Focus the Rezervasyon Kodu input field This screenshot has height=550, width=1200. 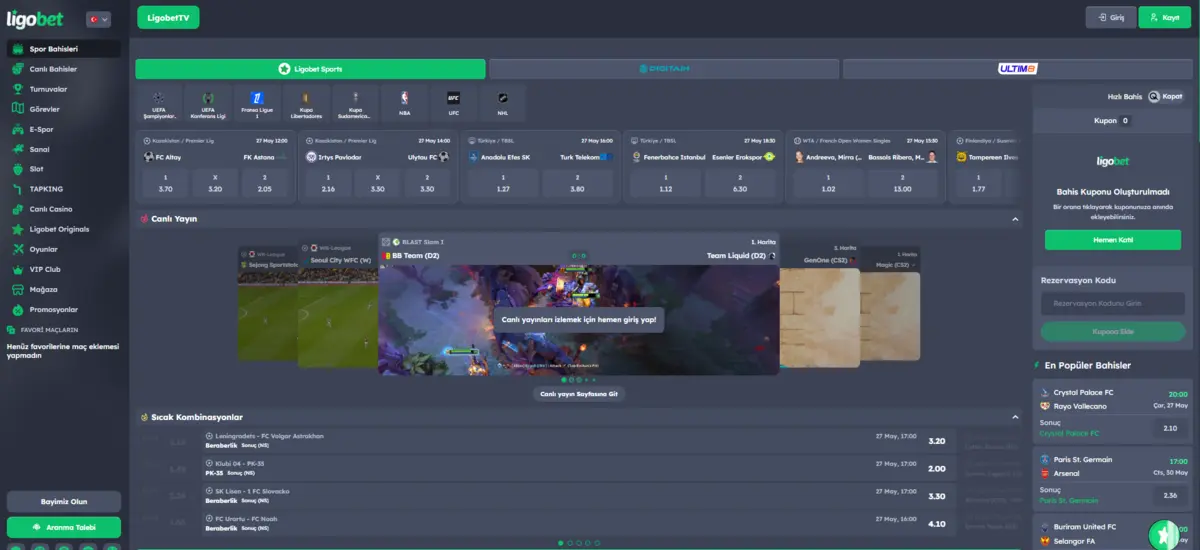[x=1112, y=304]
